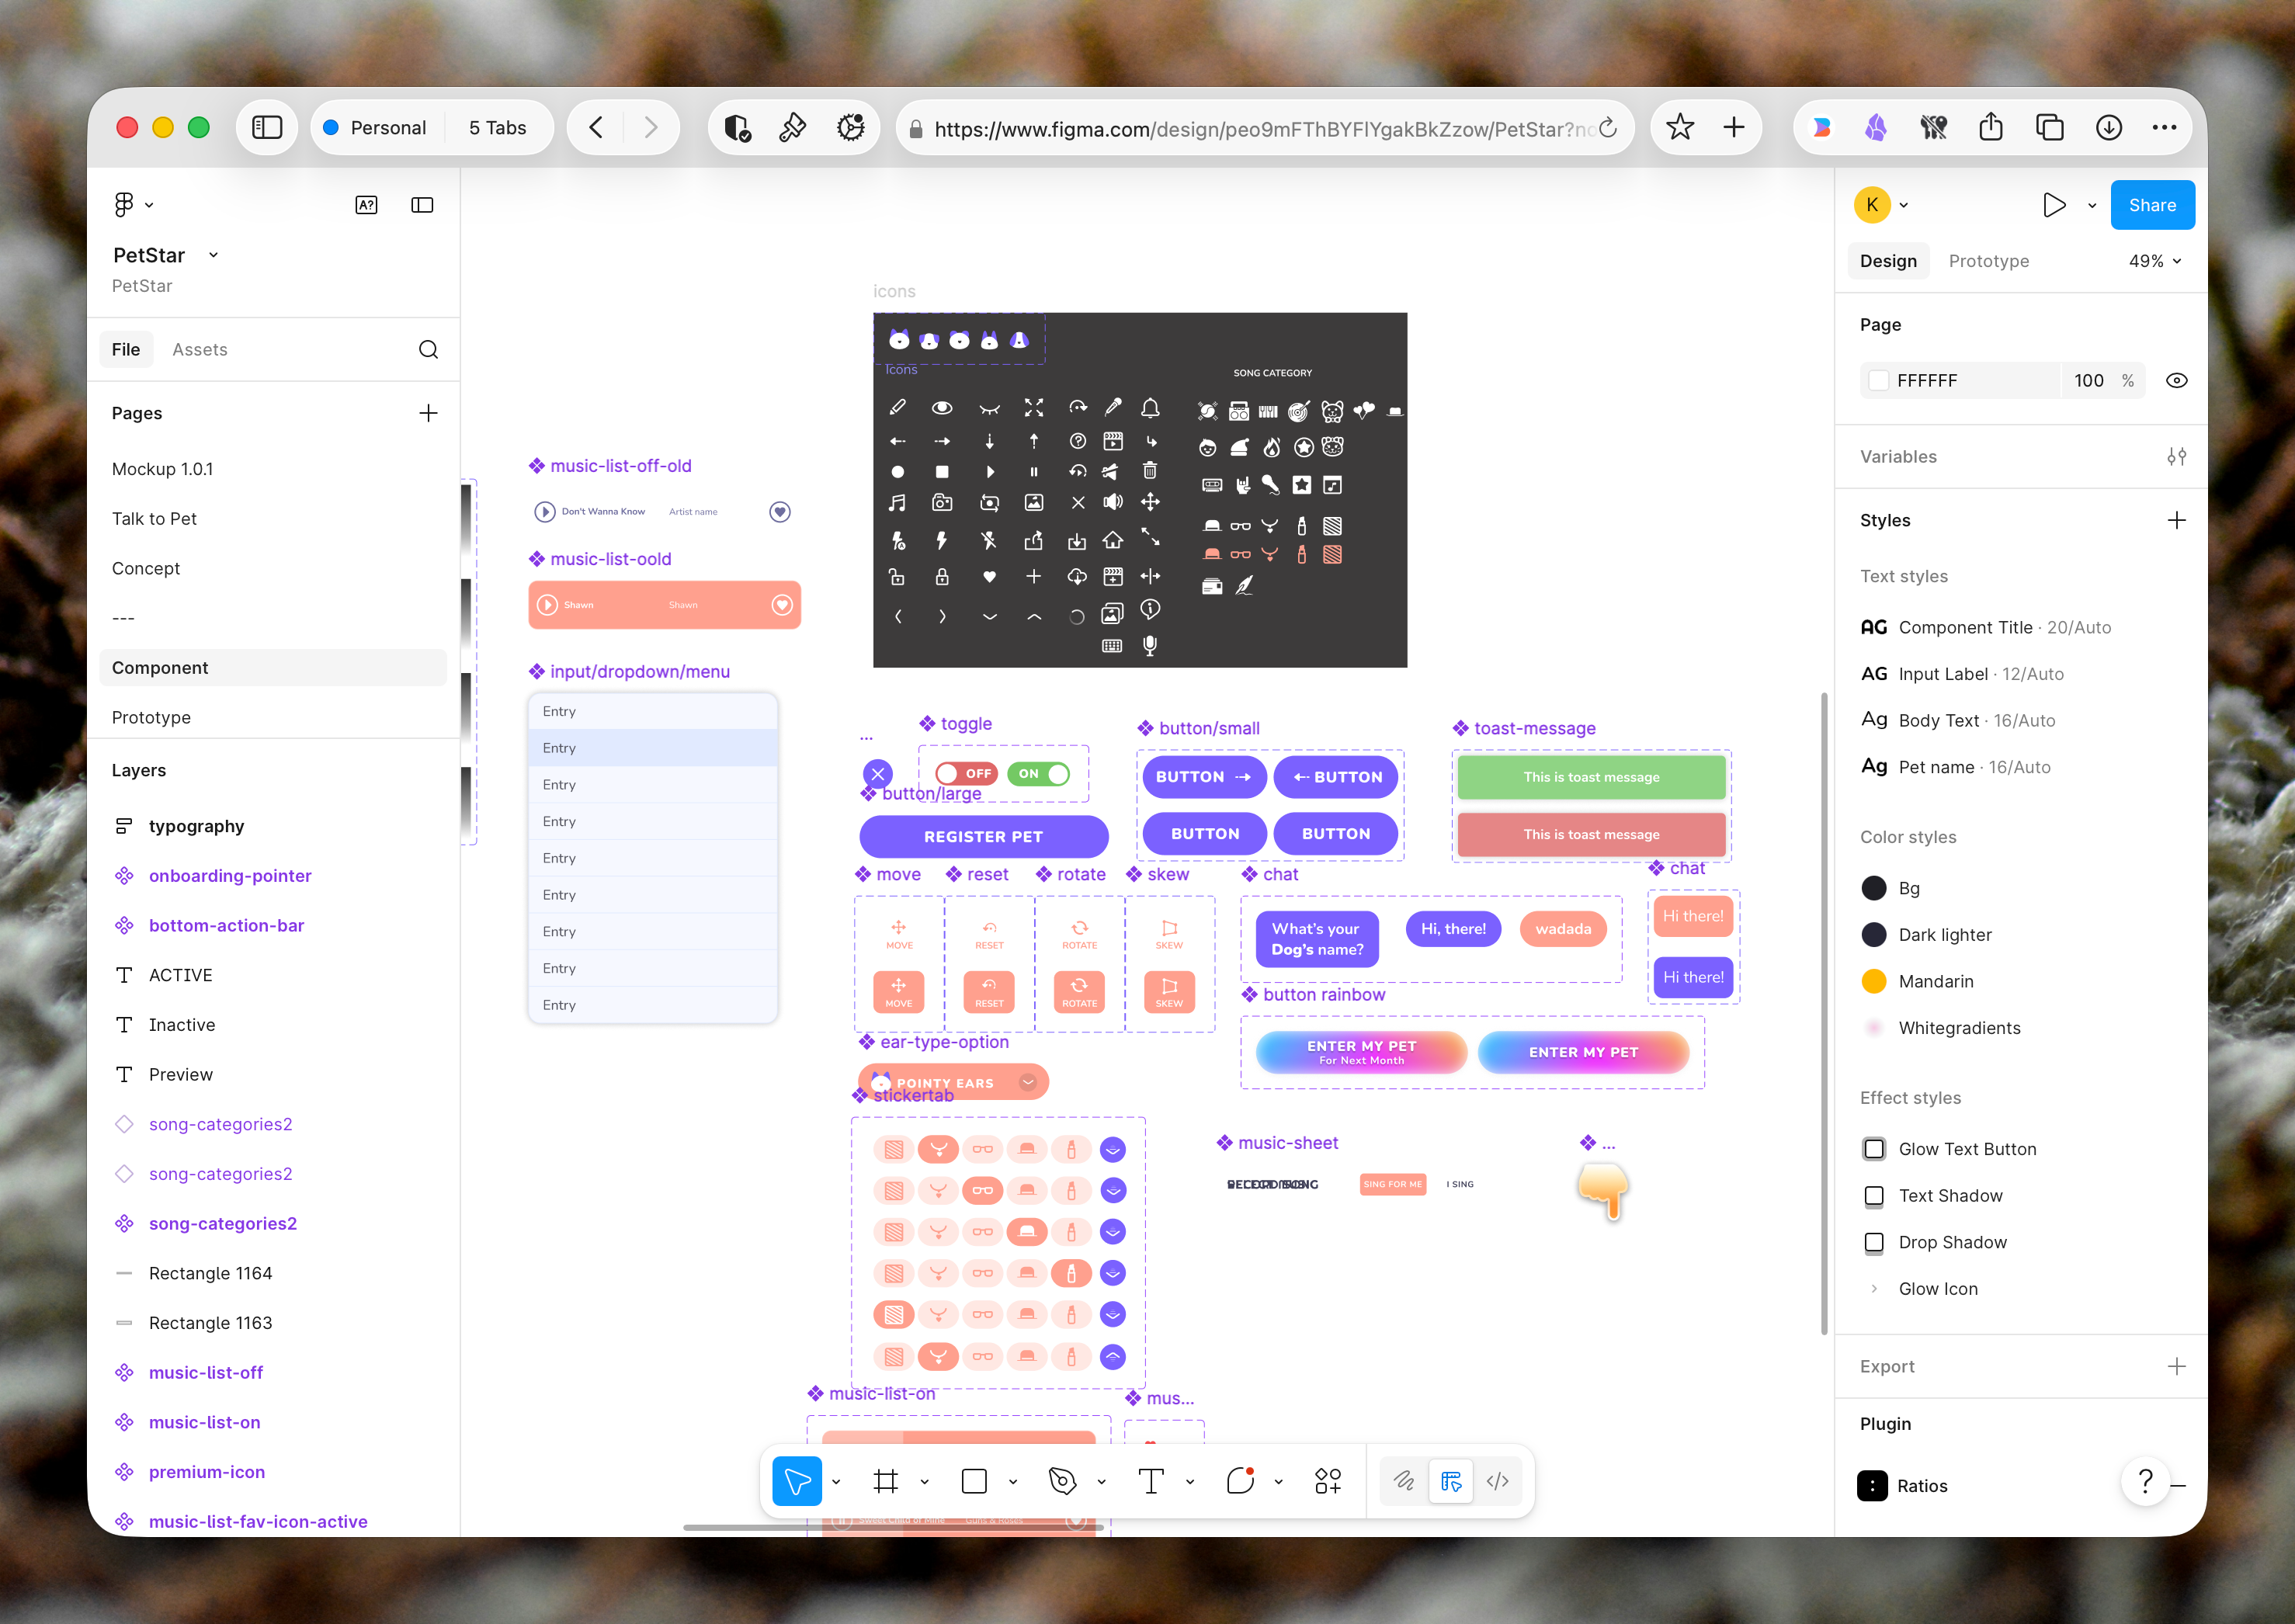
Task: Click the Mandarin color style swatch
Action: (1874, 981)
